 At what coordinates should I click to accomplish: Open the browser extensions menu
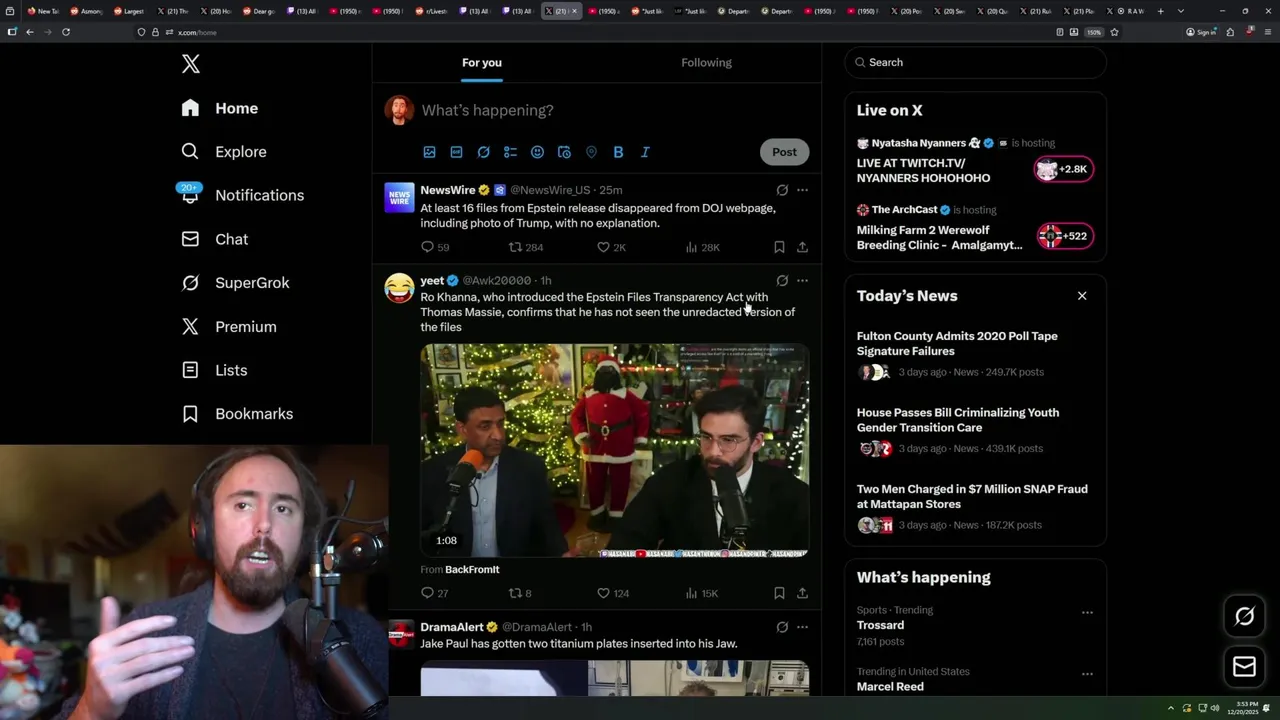[x=1230, y=32]
